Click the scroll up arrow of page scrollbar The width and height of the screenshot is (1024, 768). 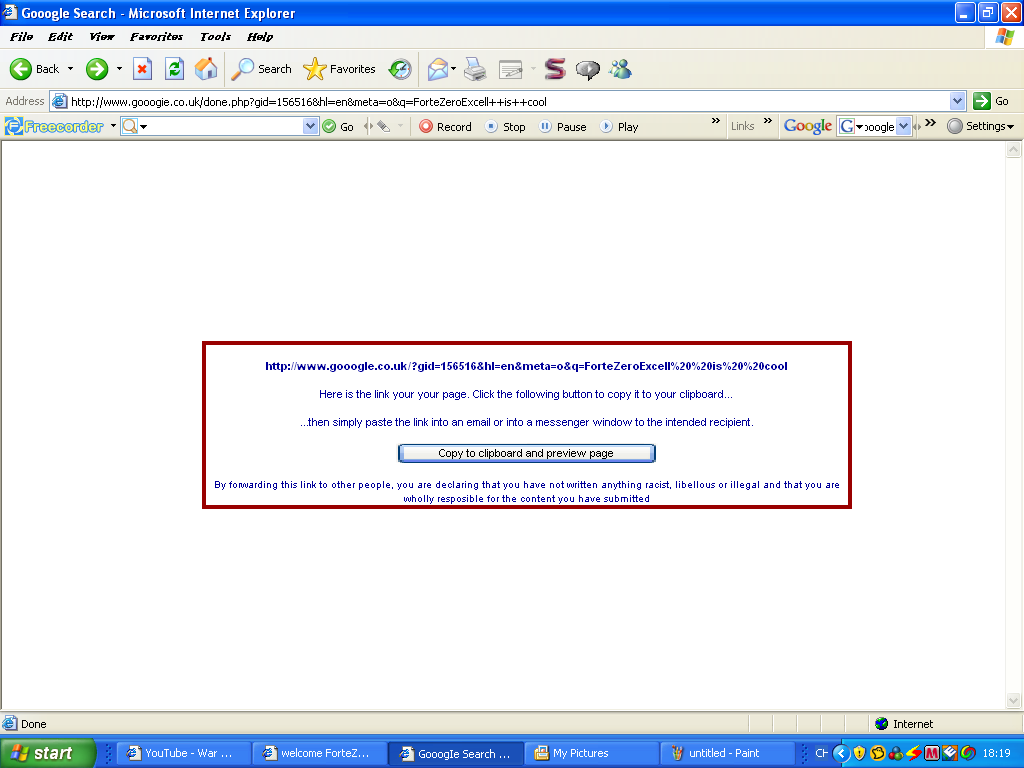(x=1013, y=150)
